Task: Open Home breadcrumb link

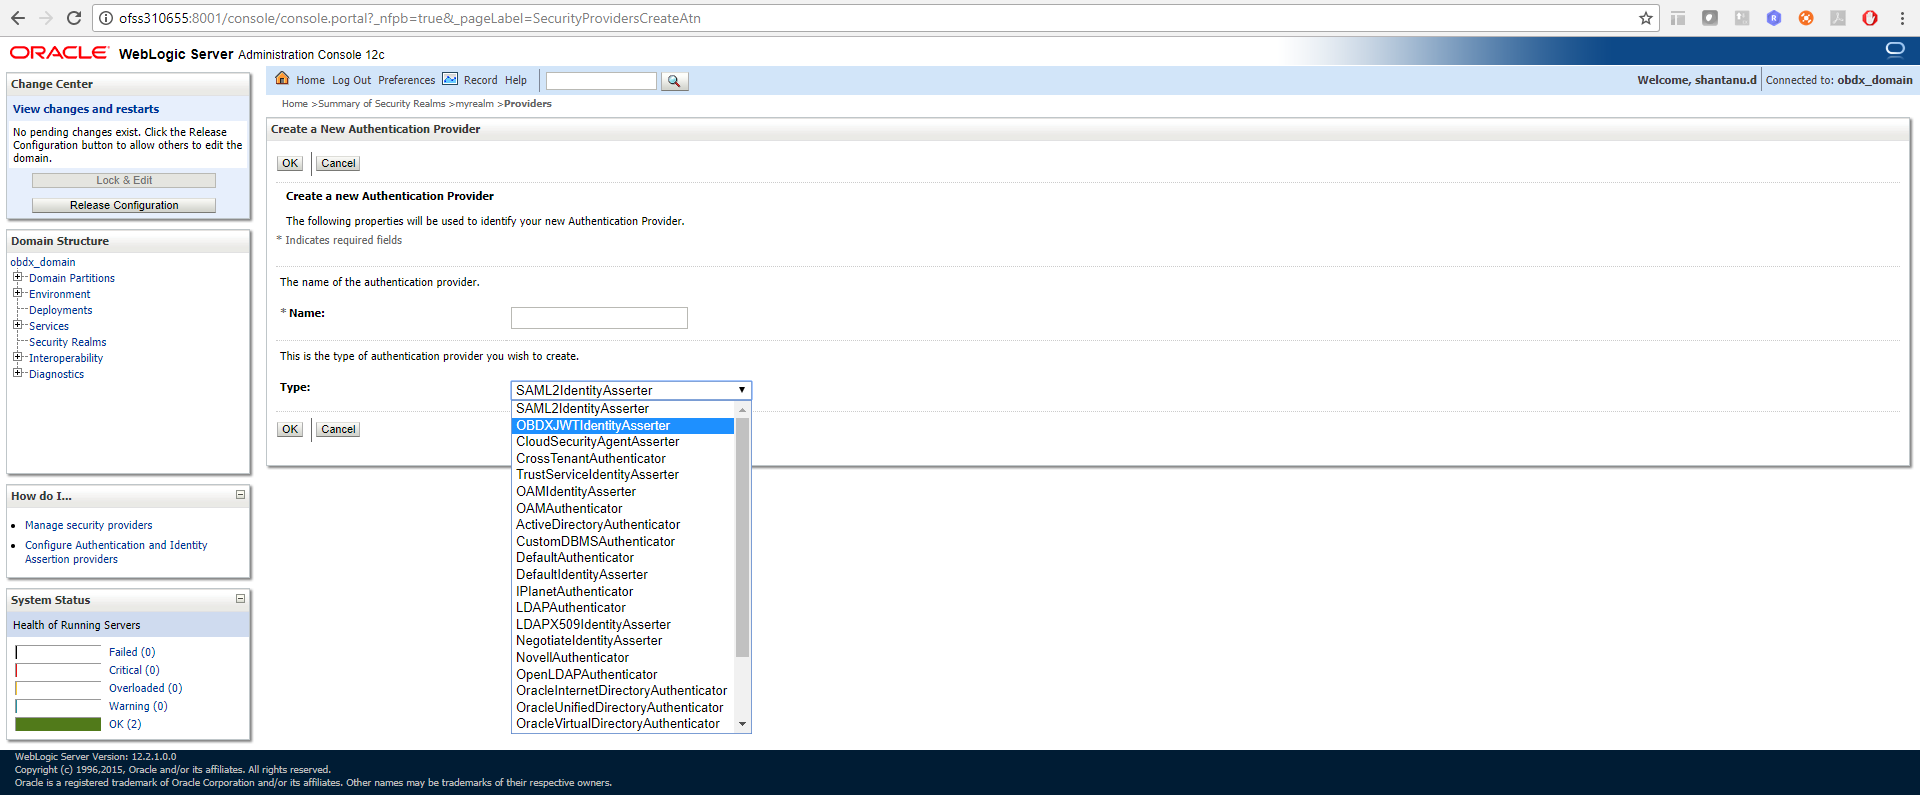Action: pyautogui.click(x=294, y=104)
